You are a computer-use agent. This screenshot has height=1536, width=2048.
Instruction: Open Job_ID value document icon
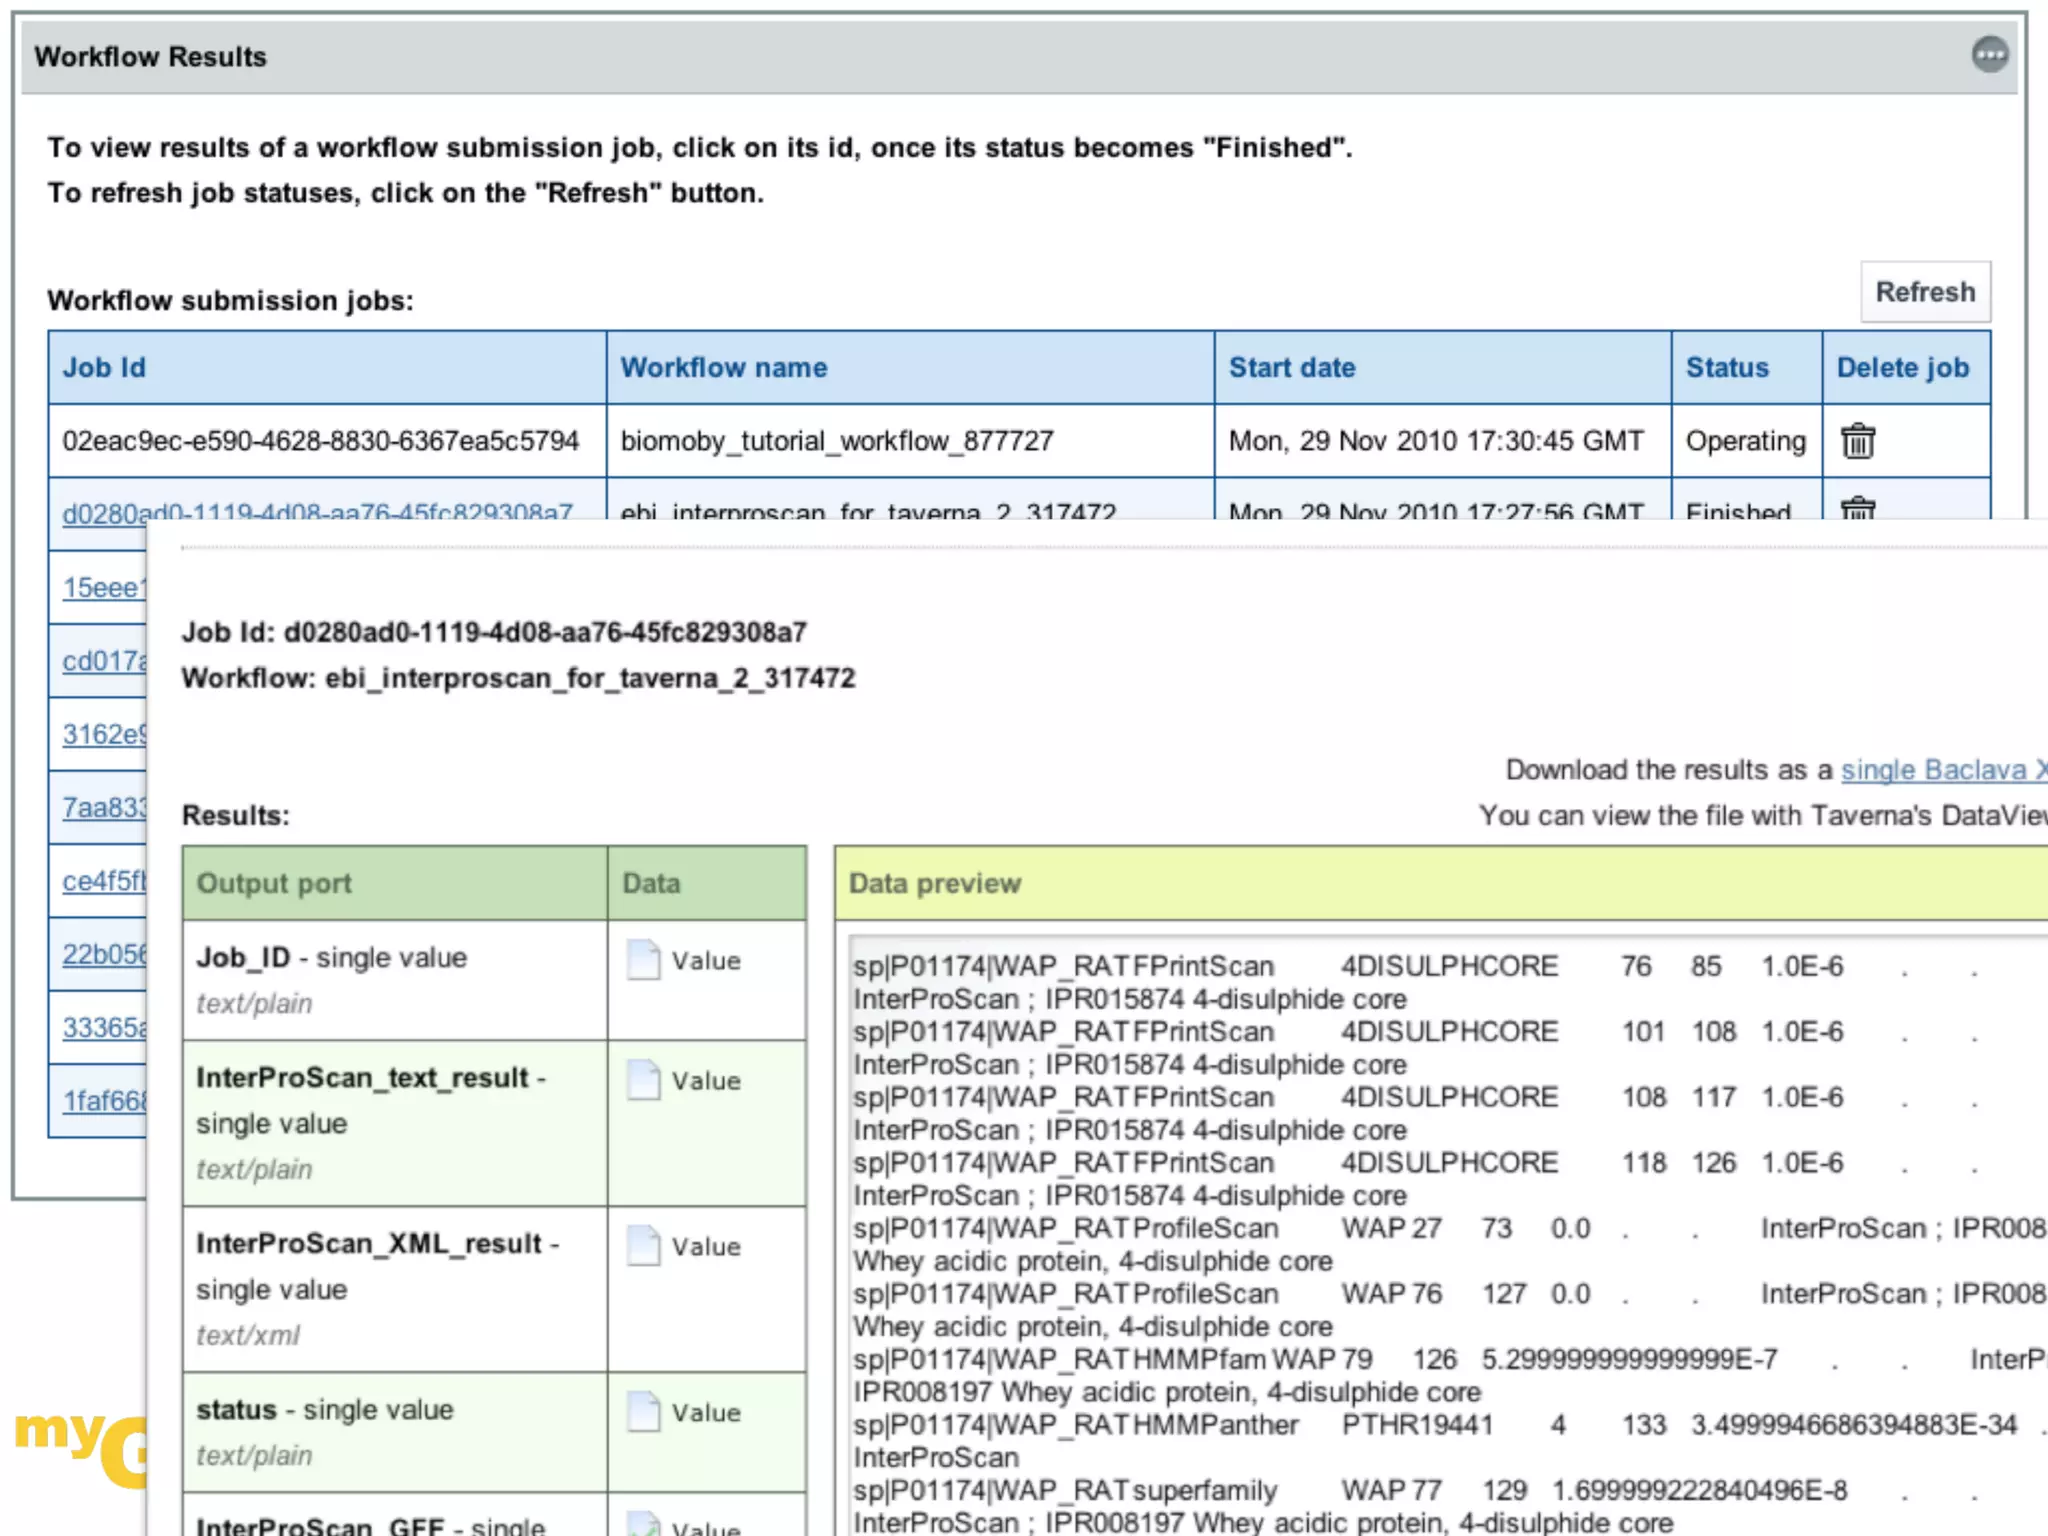(x=643, y=960)
